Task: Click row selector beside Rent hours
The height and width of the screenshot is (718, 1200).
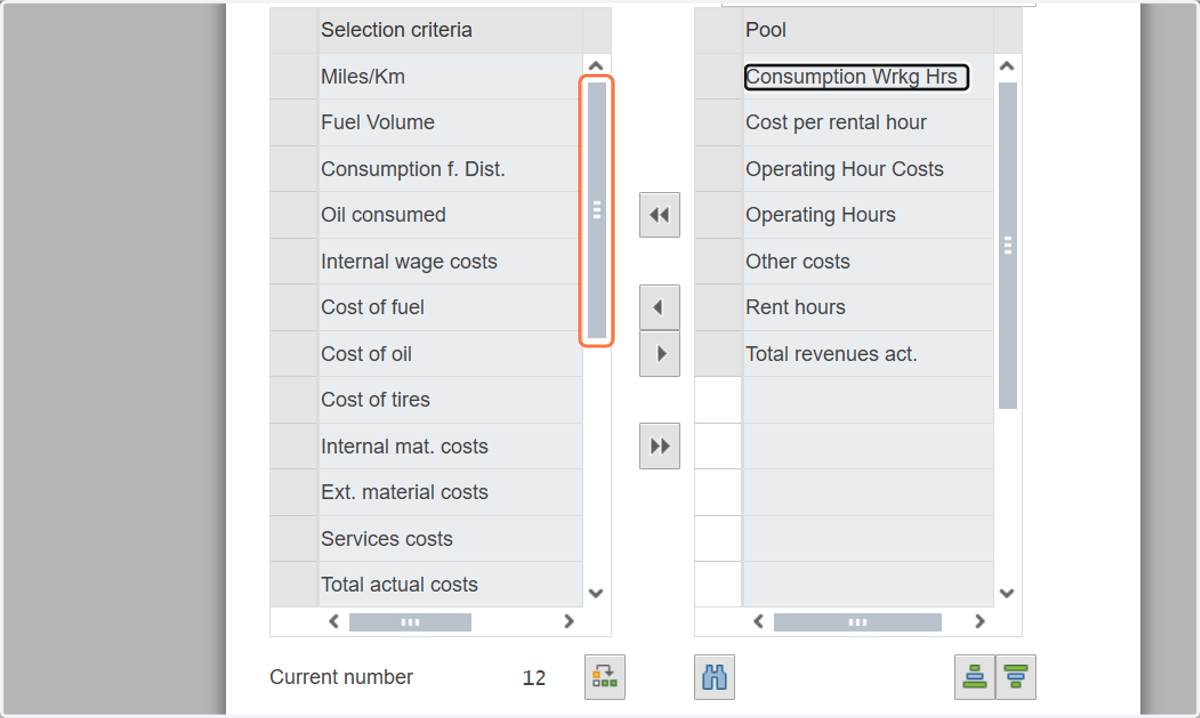Action: [718, 308]
